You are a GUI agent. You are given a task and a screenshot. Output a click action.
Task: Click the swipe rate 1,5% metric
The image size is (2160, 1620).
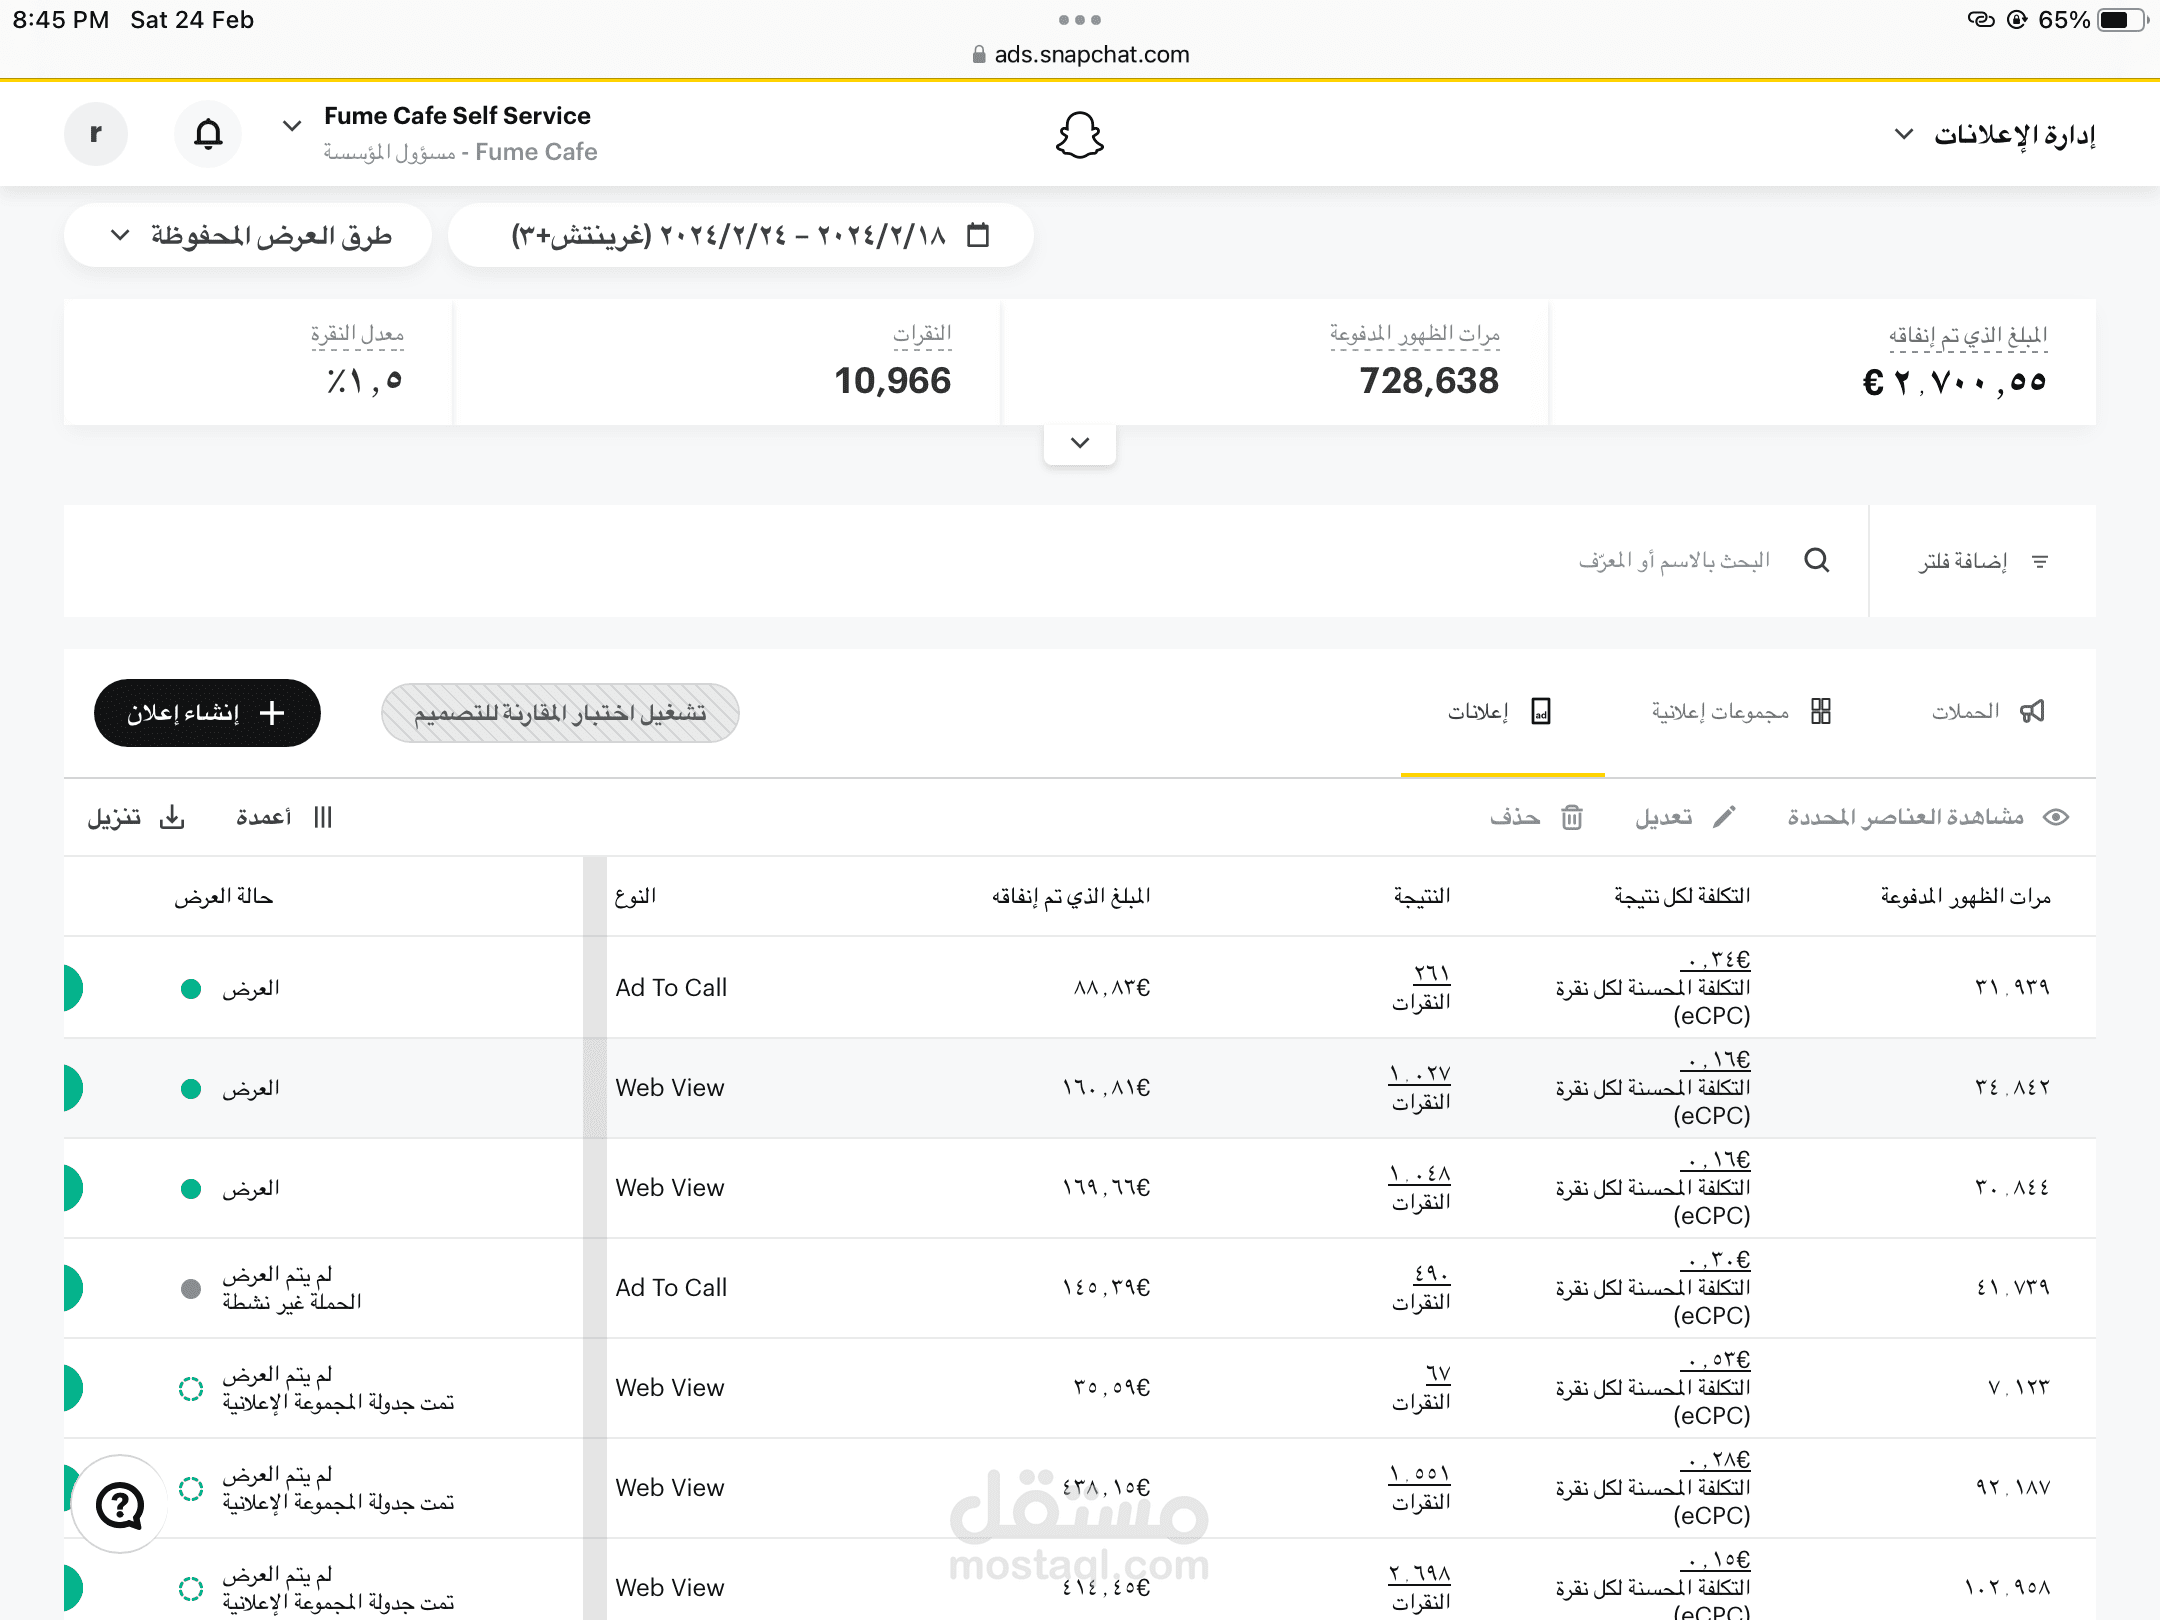point(365,380)
